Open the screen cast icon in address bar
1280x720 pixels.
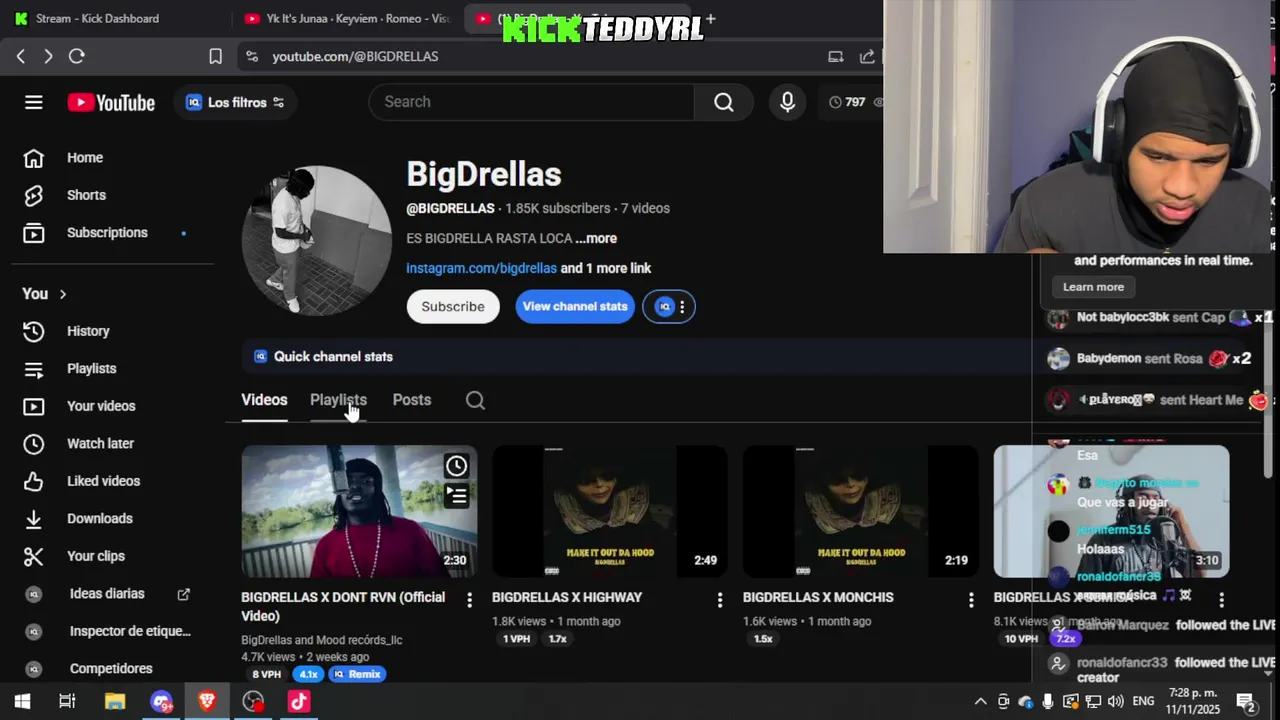point(836,56)
